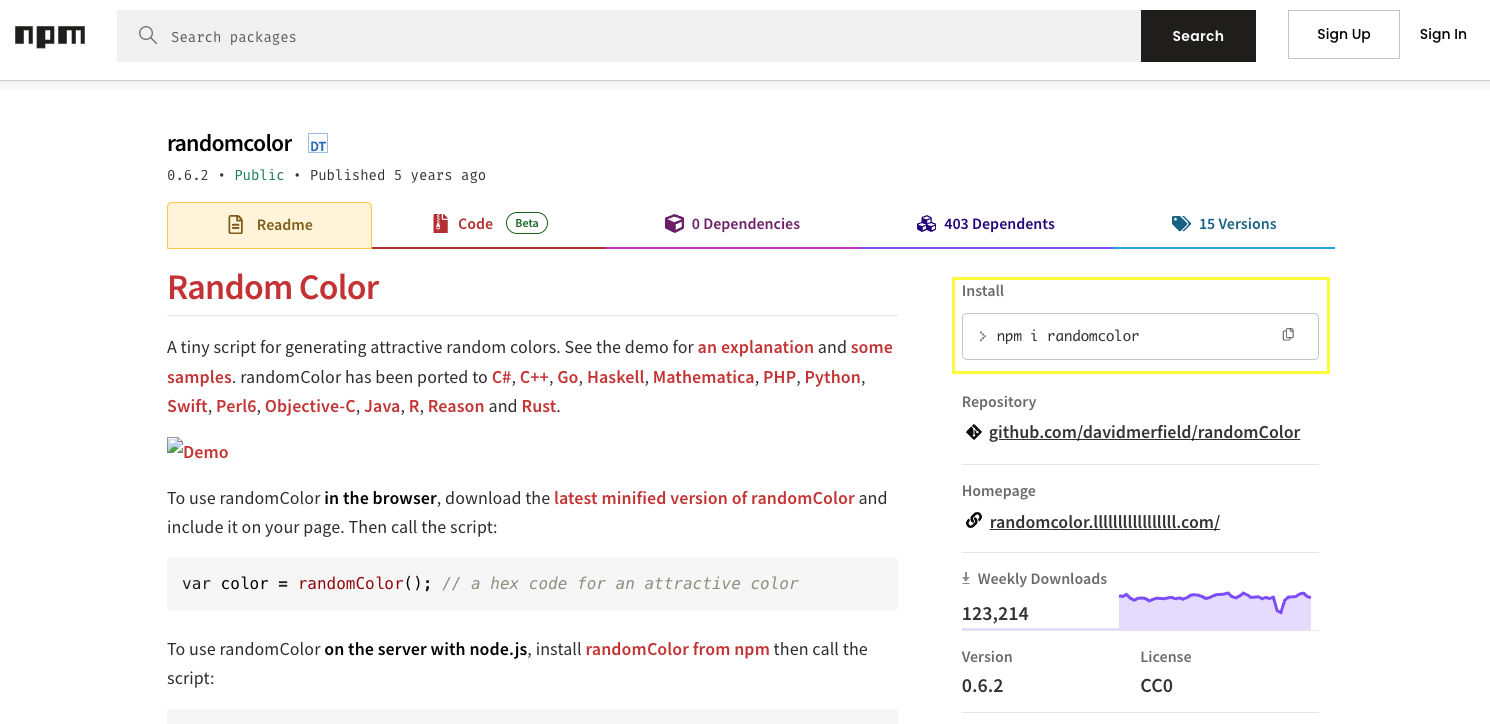Open the C++ port link
Viewport: 1490px width, 724px height.
pos(534,377)
